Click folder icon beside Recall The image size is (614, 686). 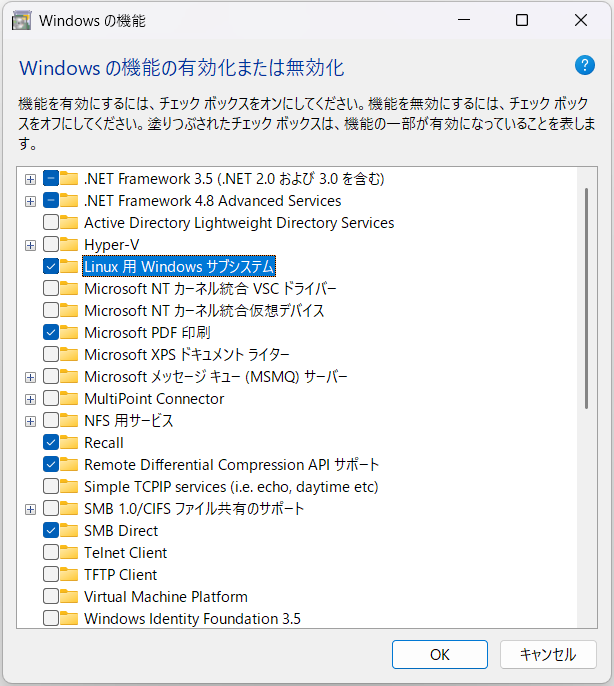coord(69,442)
